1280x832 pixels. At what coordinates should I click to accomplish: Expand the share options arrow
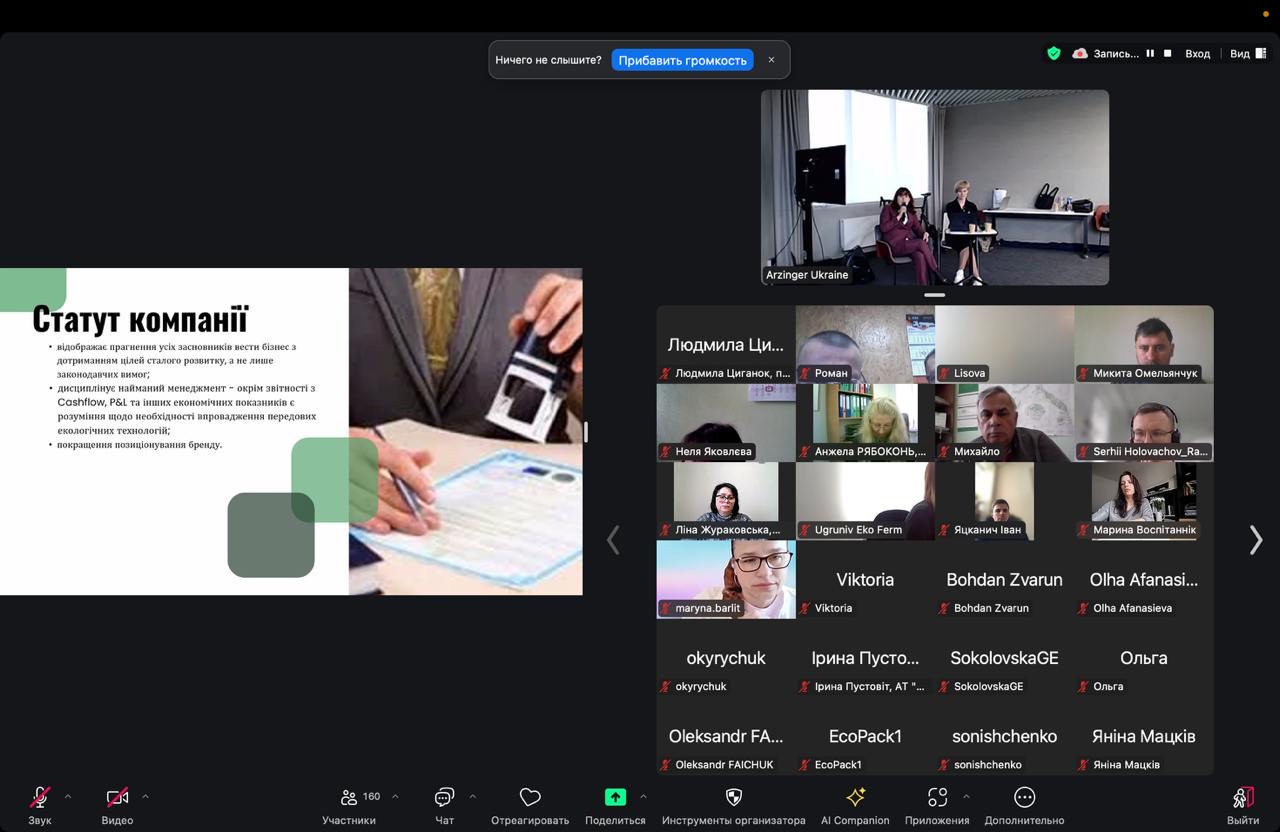(643, 797)
